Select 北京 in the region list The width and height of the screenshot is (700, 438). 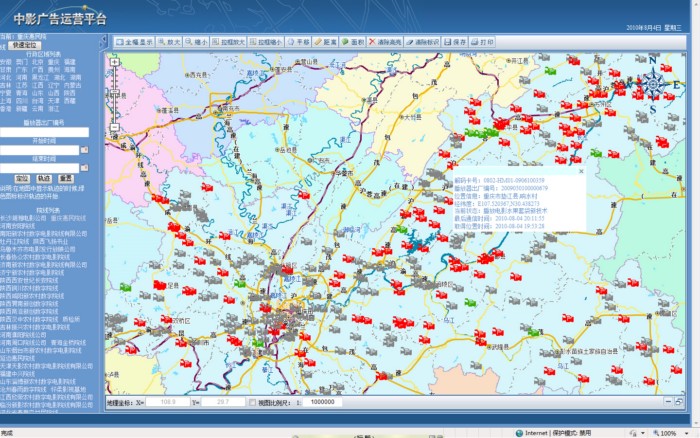pos(38,61)
